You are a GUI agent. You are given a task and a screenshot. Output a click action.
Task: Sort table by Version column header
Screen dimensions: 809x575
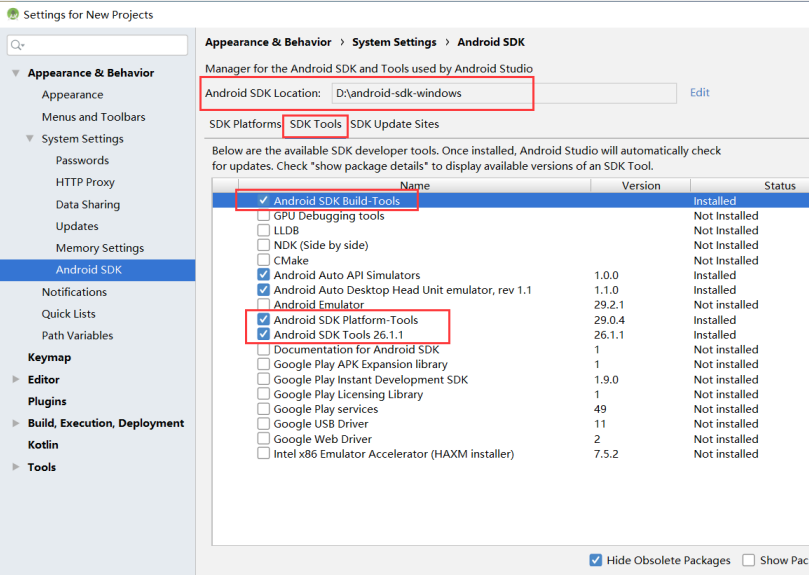641,185
